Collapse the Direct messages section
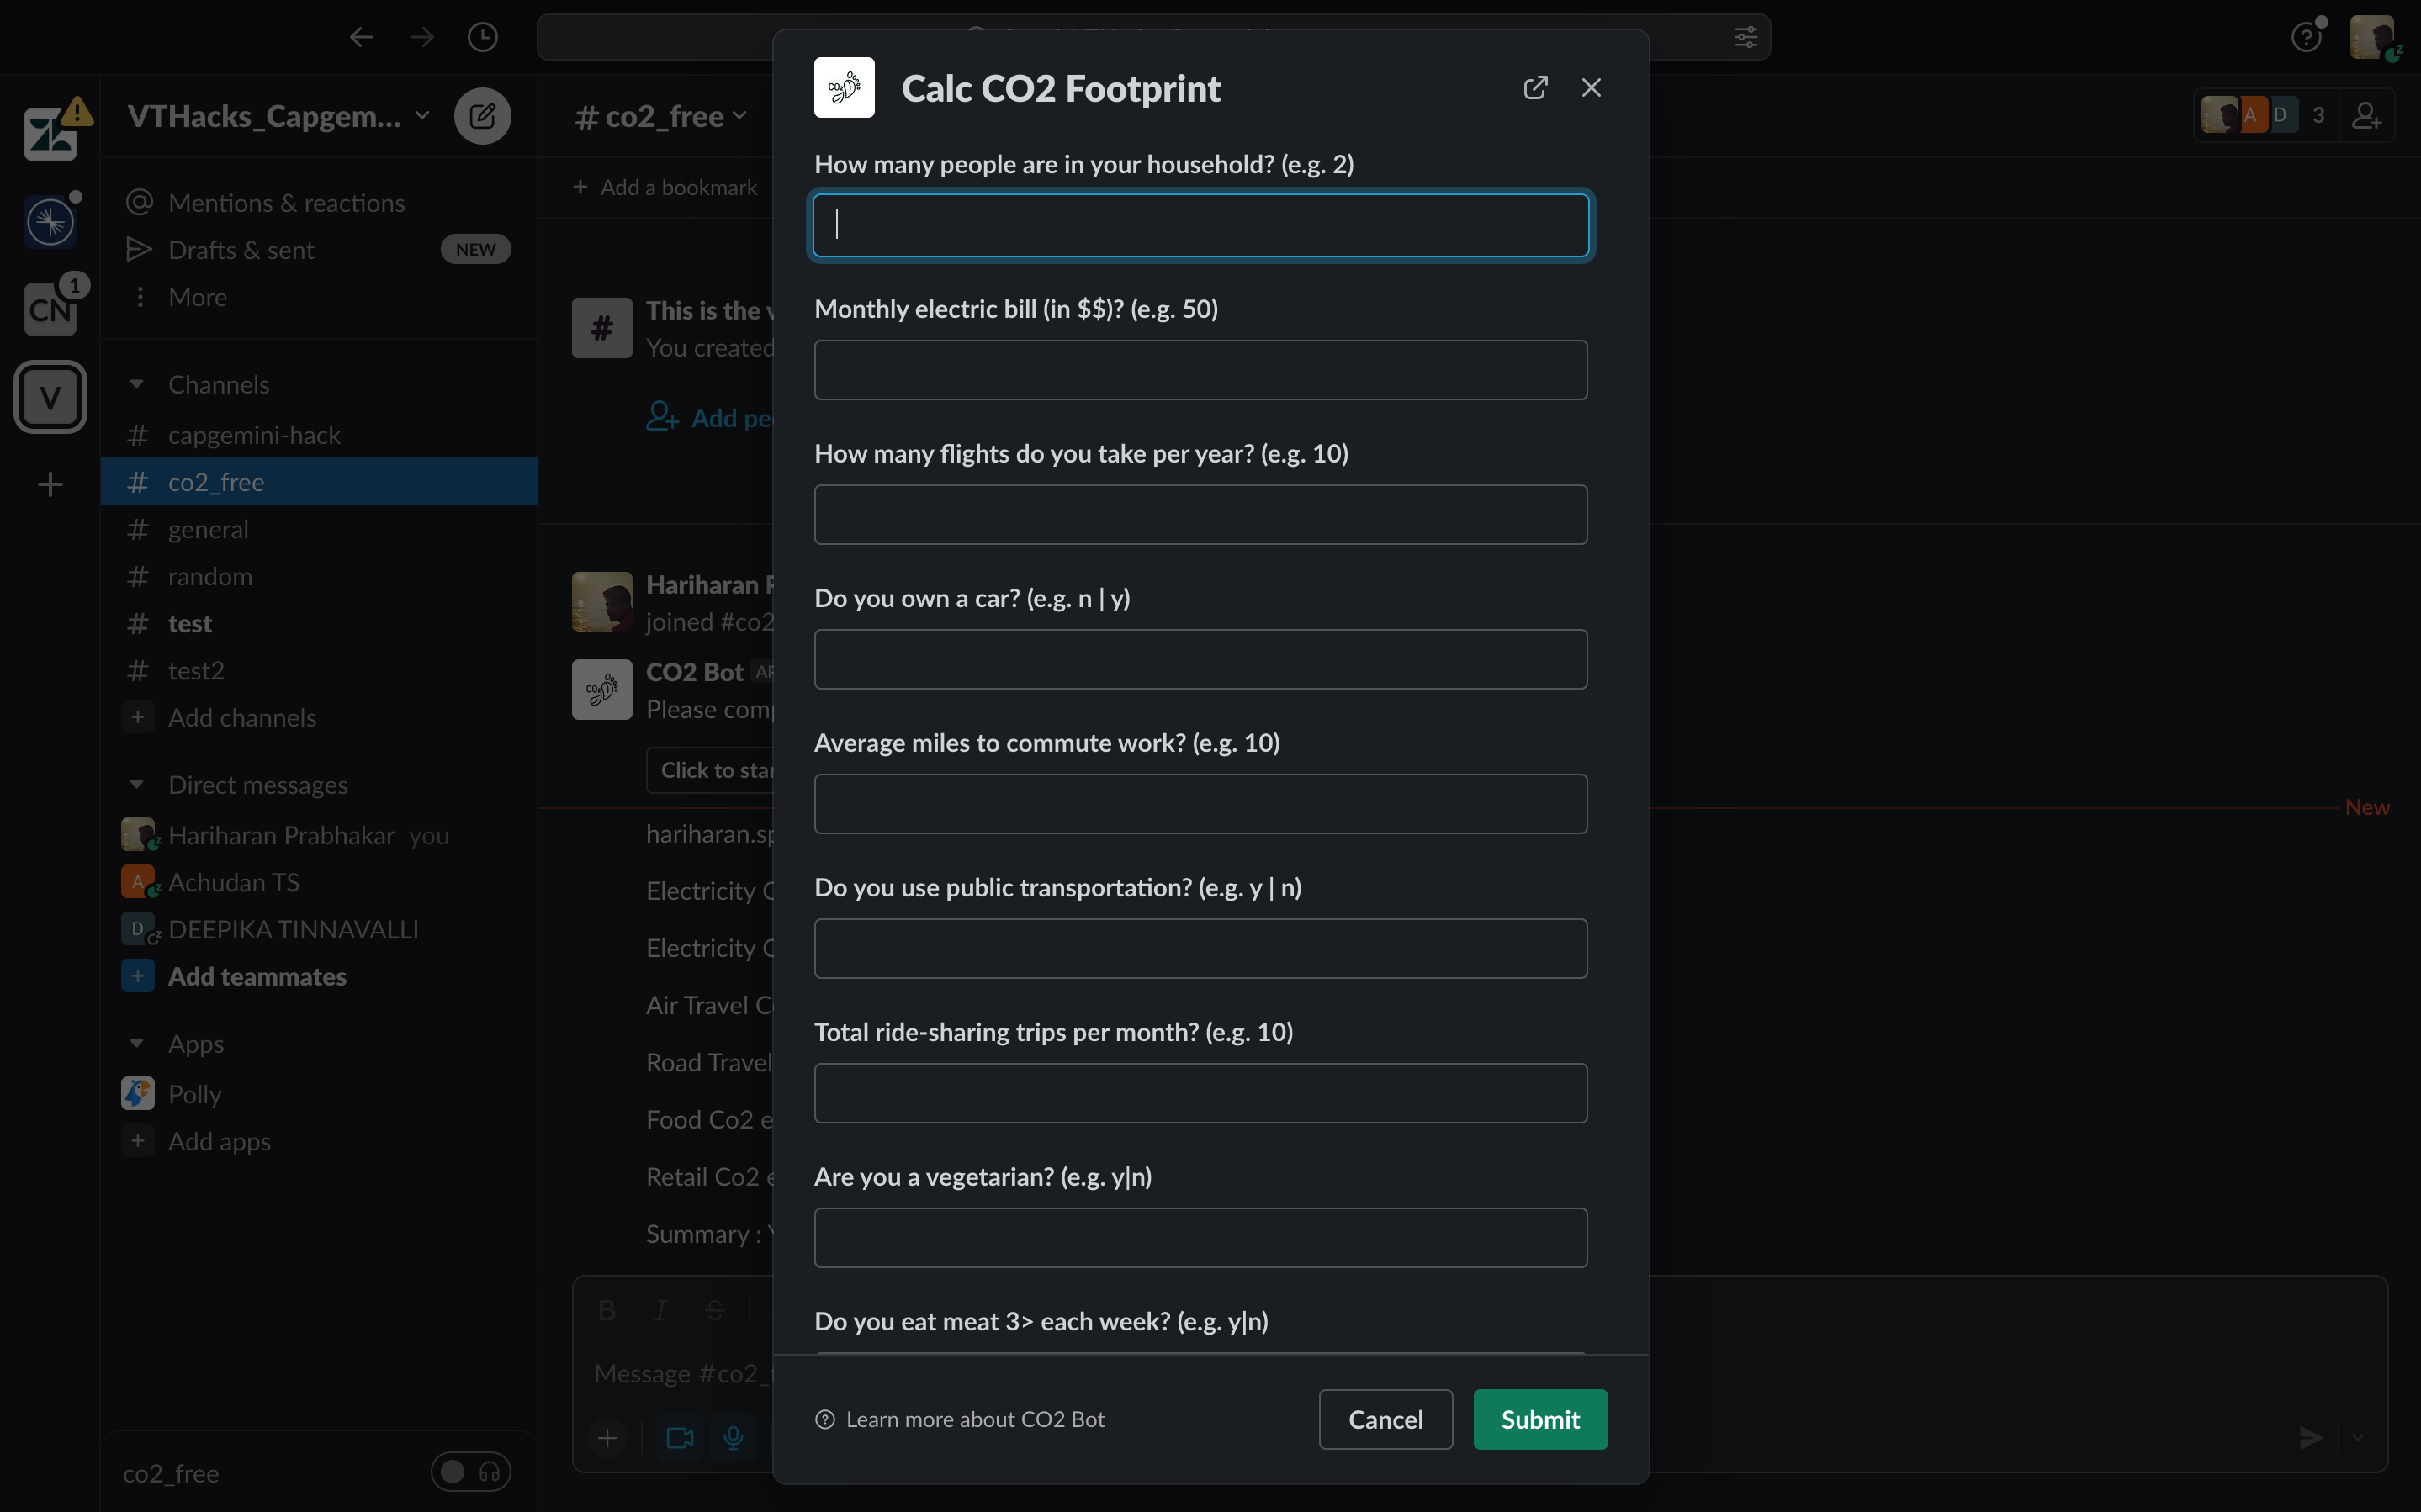The width and height of the screenshot is (2421, 1512). (x=137, y=785)
